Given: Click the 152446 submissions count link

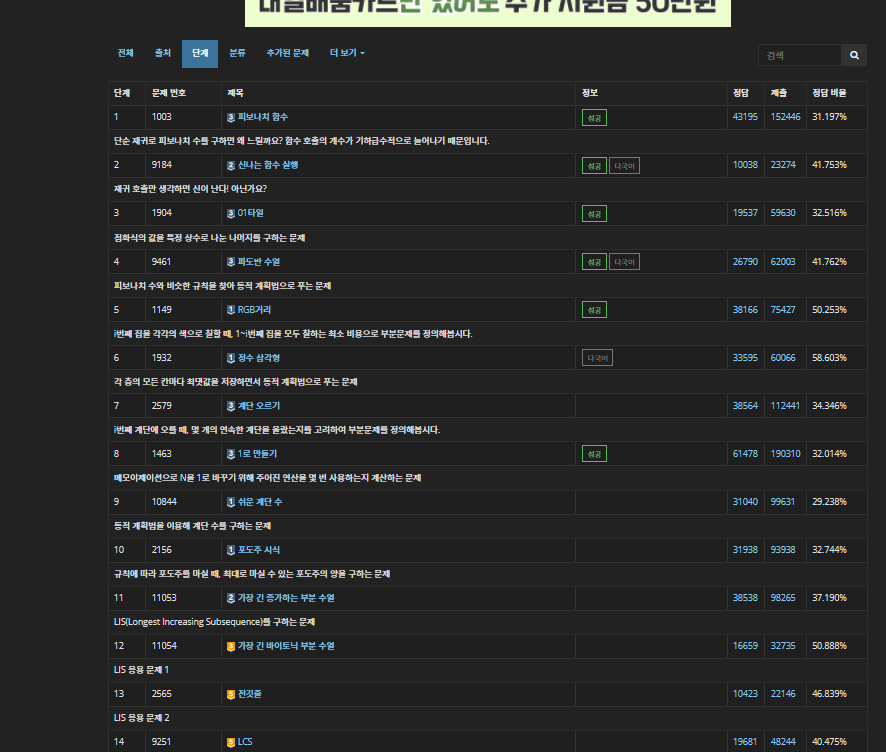Looking at the screenshot, I should 785,117.
